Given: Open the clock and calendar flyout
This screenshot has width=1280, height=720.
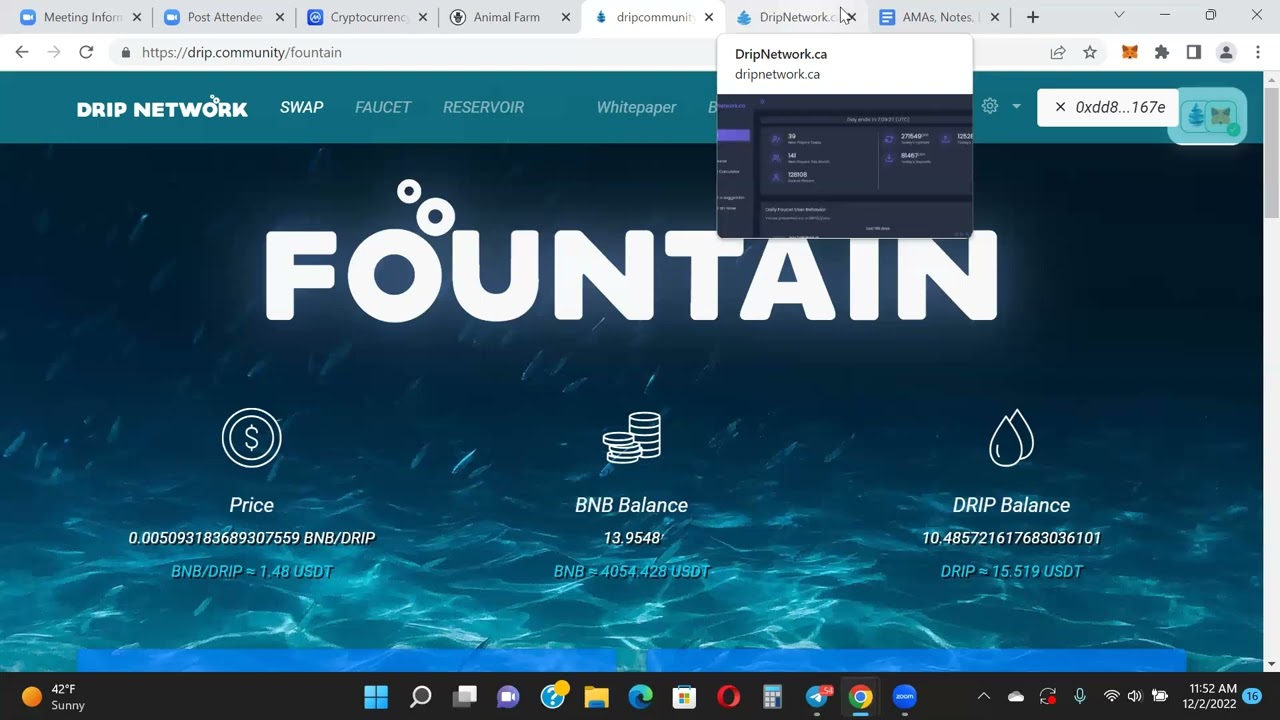Looking at the screenshot, I should click(x=1211, y=697).
